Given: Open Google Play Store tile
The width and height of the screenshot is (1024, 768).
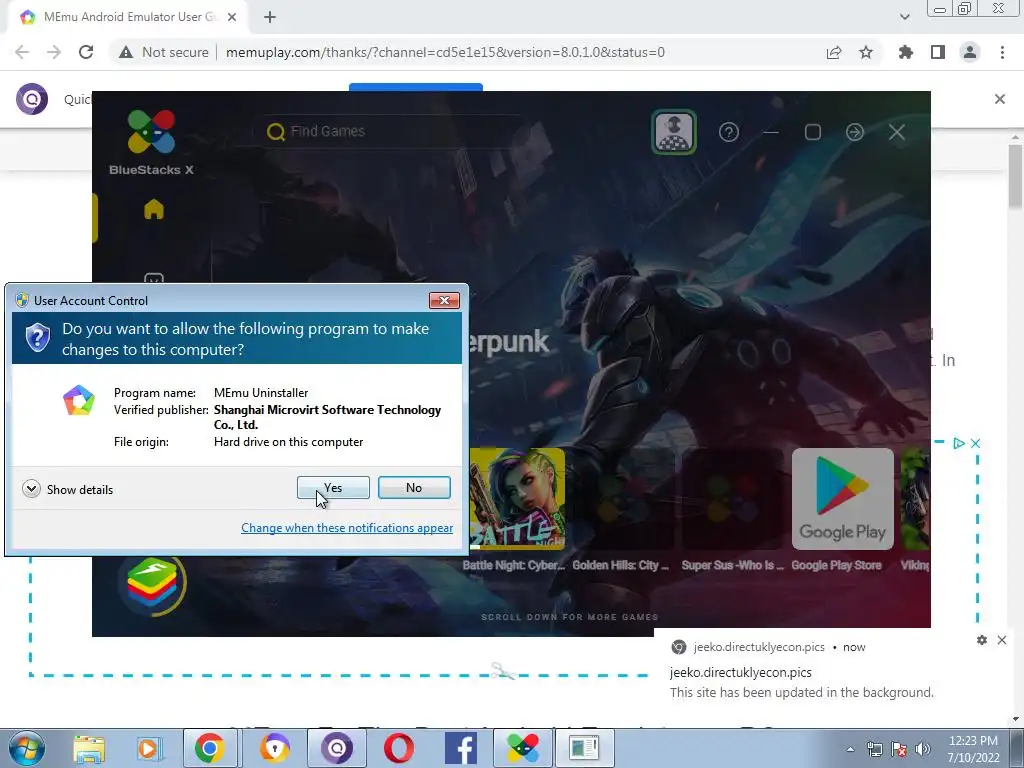Looking at the screenshot, I should tap(842, 499).
